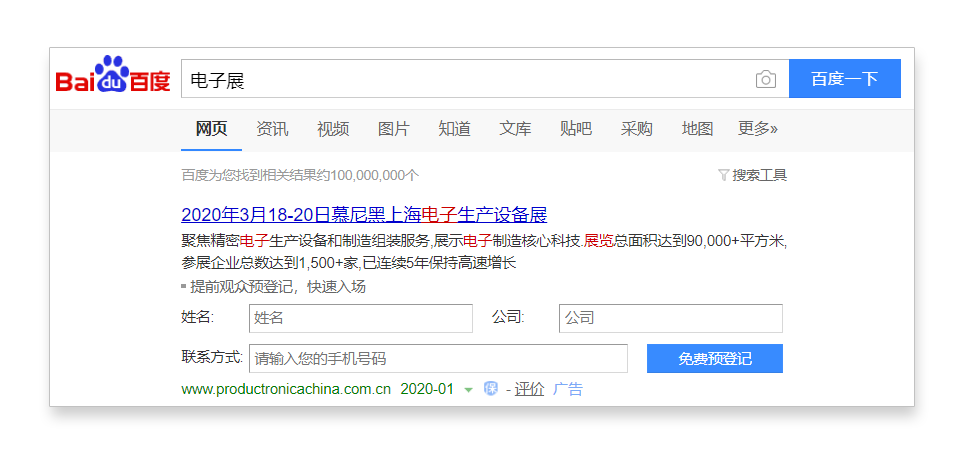
Task: Click the filter icon beside 搜索工具
Action: pyautogui.click(x=724, y=175)
